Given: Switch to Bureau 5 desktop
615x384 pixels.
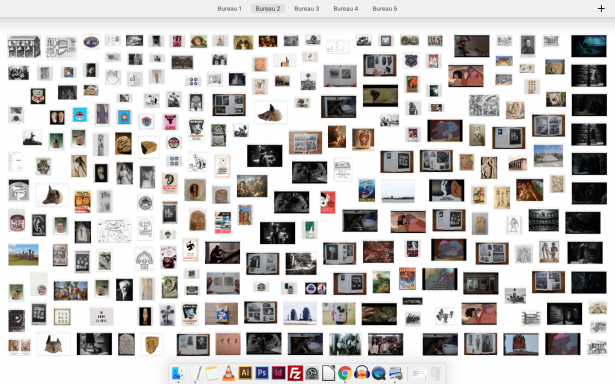Looking at the screenshot, I should click(385, 9).
